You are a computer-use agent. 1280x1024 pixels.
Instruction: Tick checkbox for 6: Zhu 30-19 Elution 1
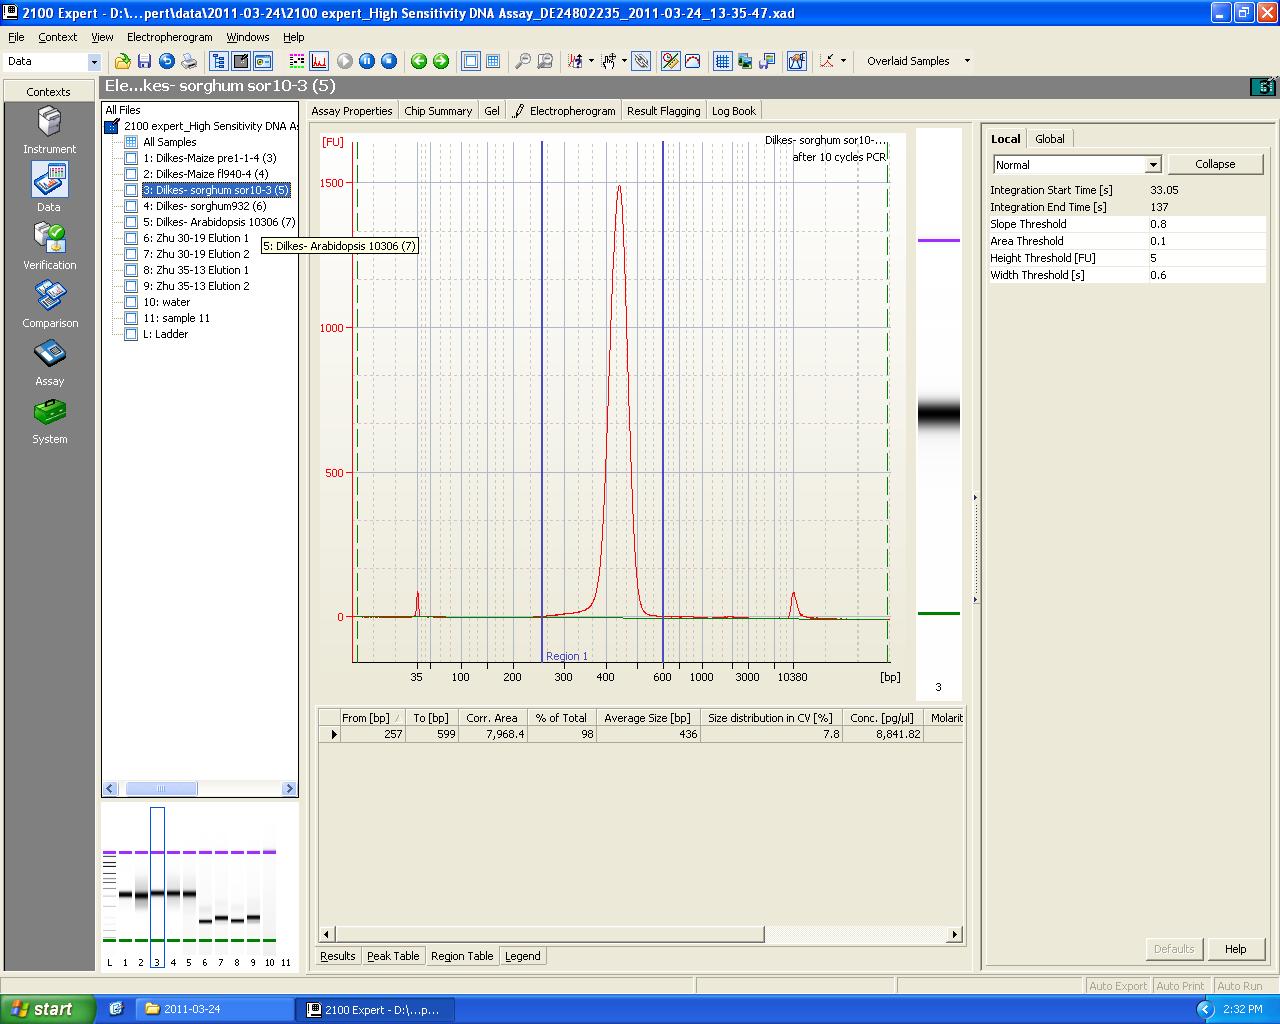pos(131,238)
